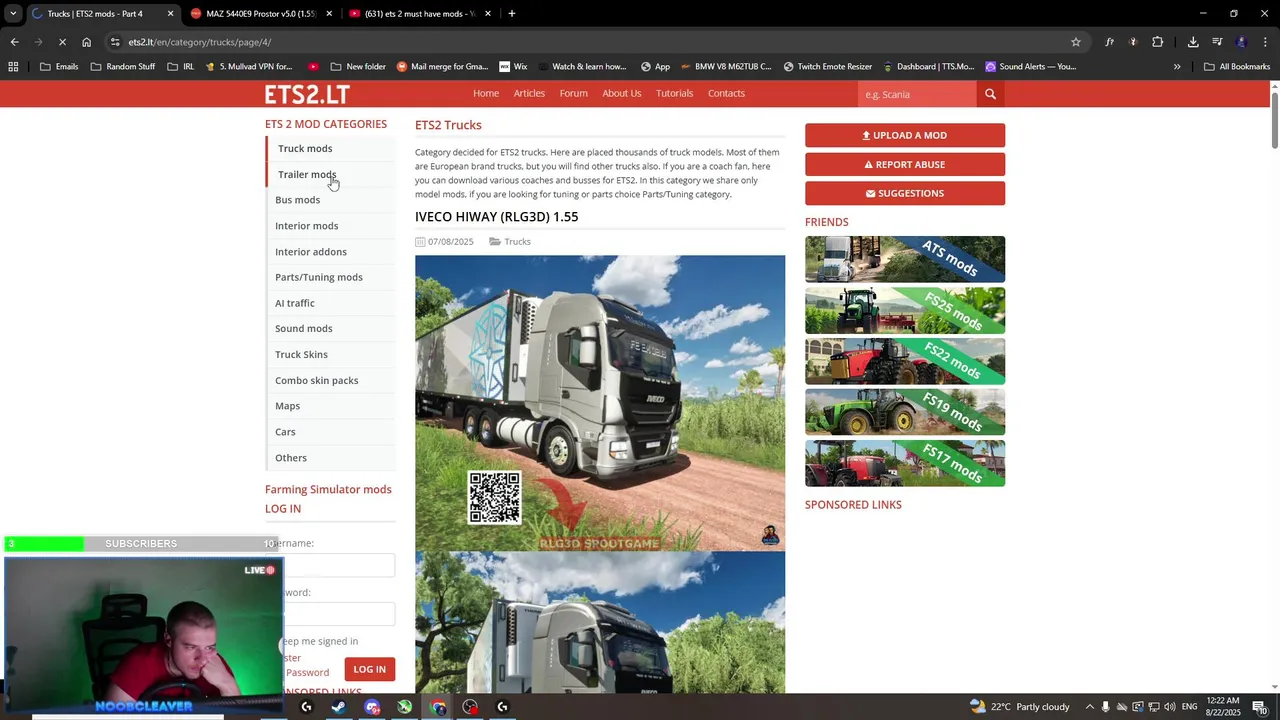Open Google Chrome from the taskbar
Viewport: 1280px width, 720px height.
point(438,707)
